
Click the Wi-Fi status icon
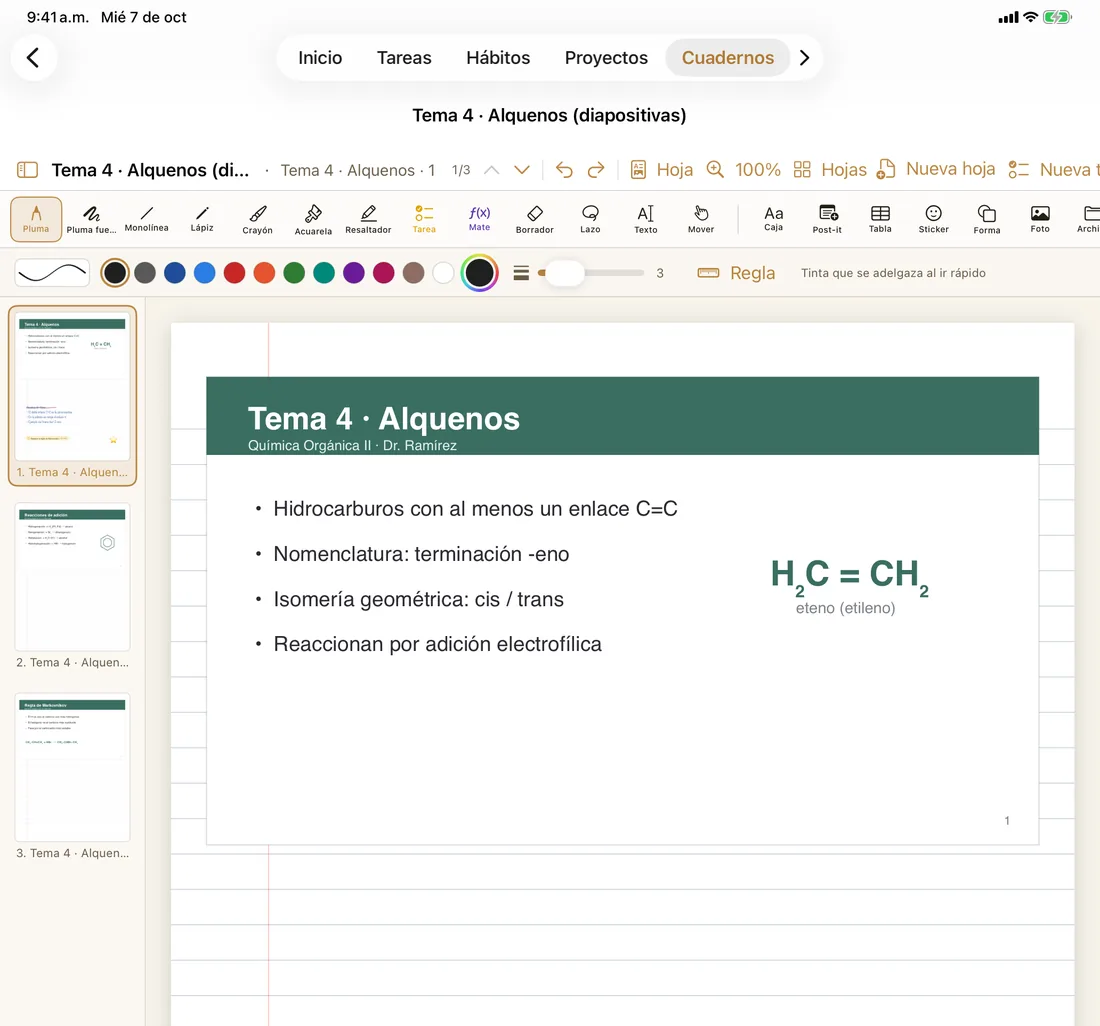(x=1030, y=18)
